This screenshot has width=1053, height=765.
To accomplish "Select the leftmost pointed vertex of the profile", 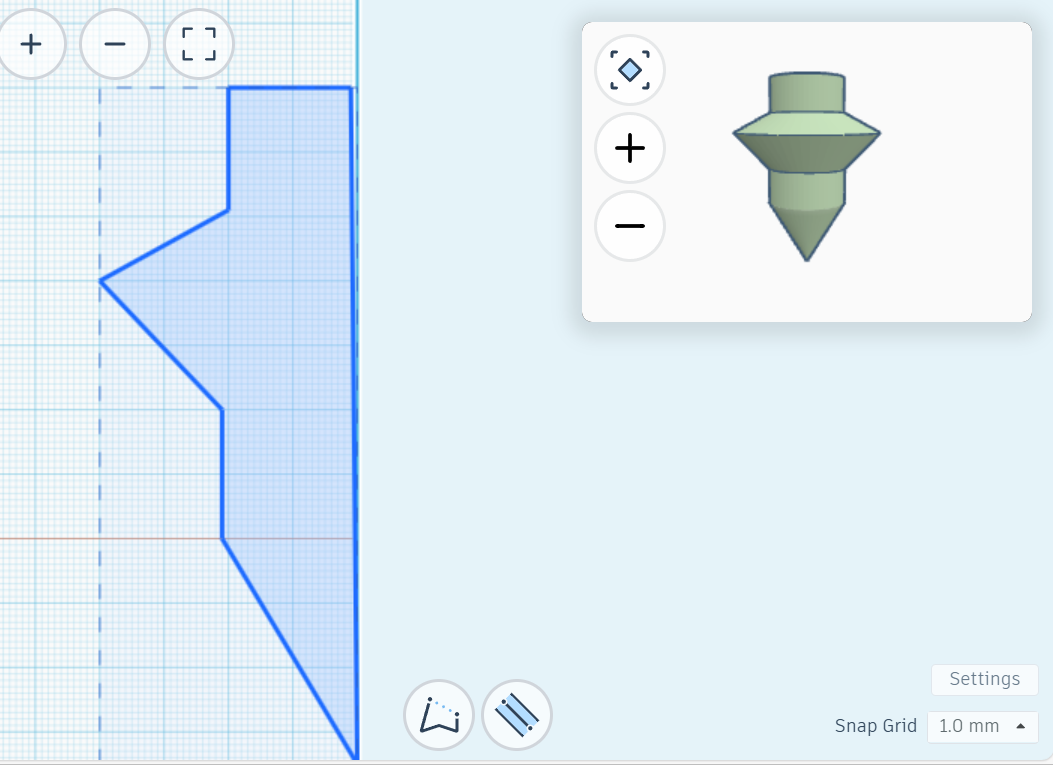I will [x=101, y=281].
